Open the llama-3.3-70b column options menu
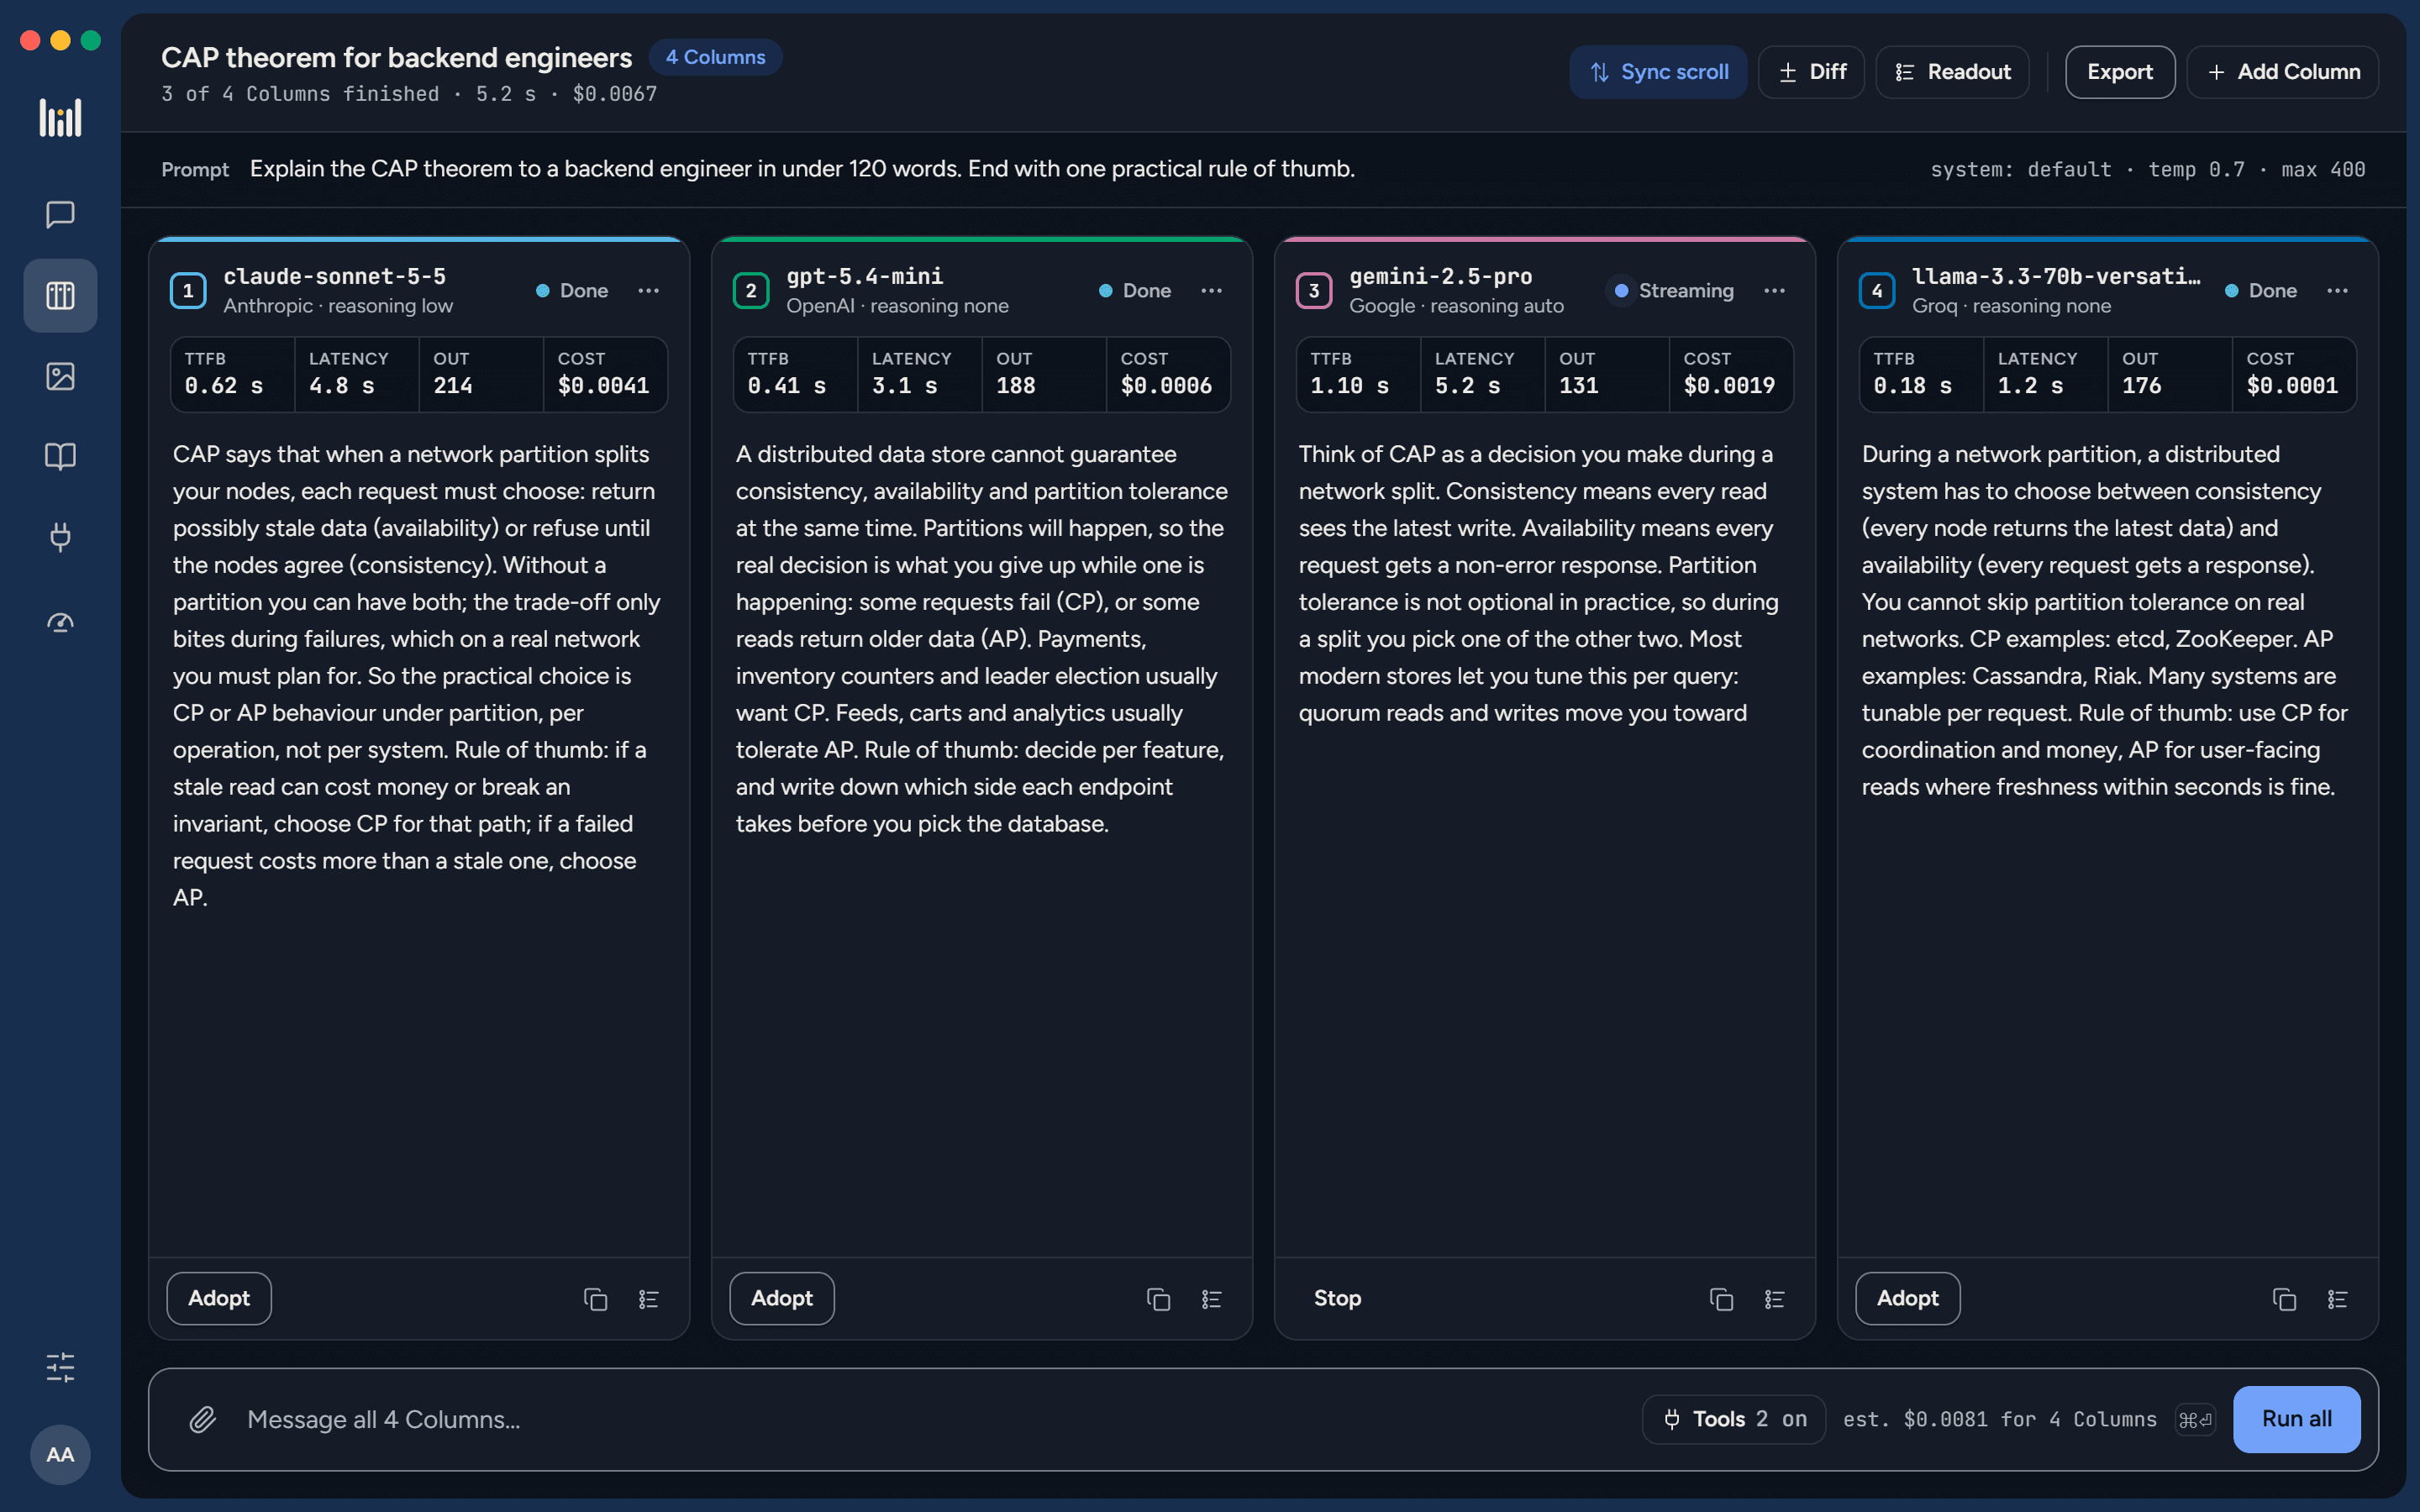This screenshot has width=2420, height=1512. pyautogui.click(x=2338, y=291)
